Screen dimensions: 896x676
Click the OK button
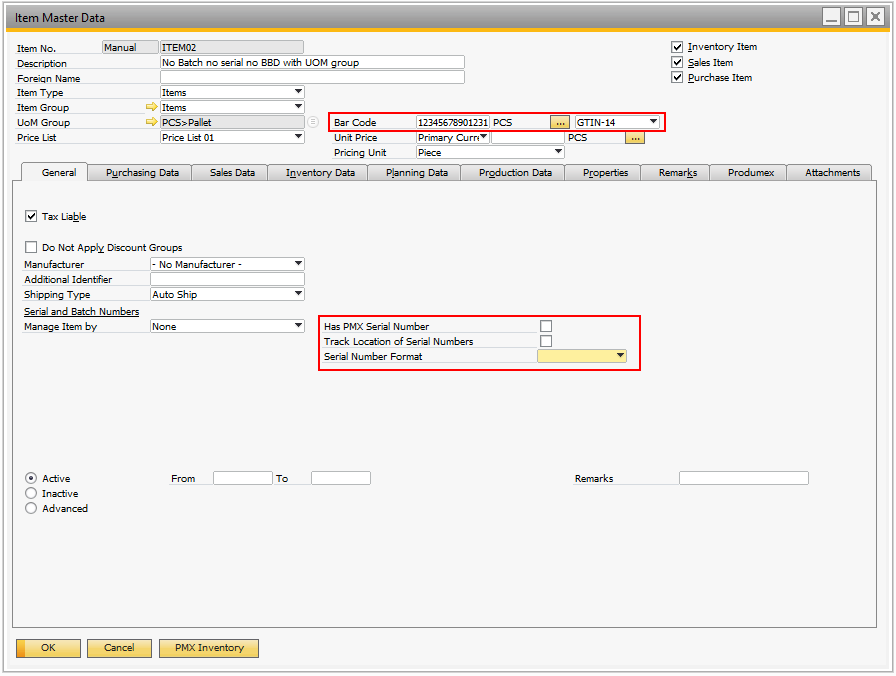tap(48, 648)
